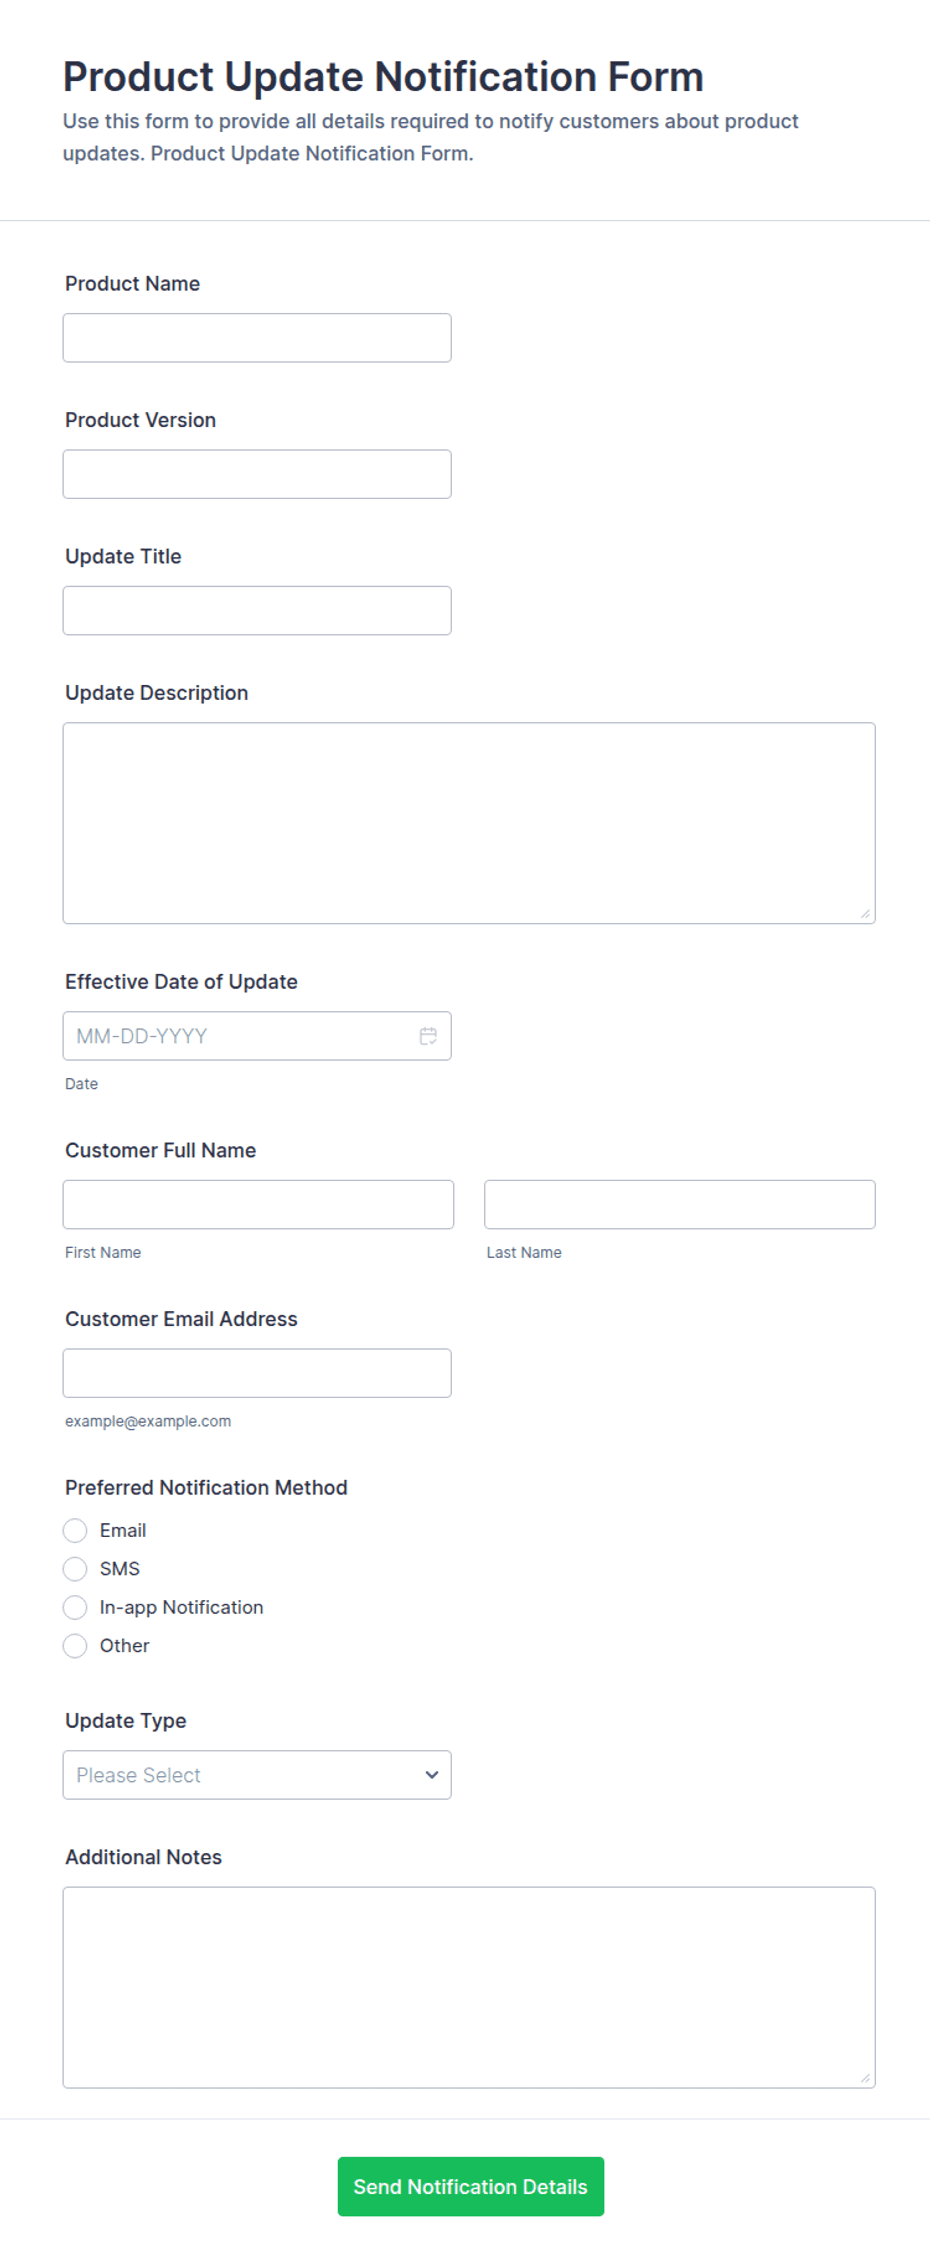This screenshot has width=930, height=2265.
Task: Select In-app Notification radio button
Action: click(75, 1607)
